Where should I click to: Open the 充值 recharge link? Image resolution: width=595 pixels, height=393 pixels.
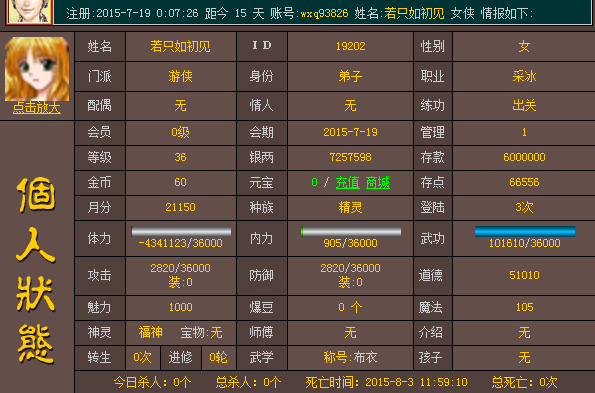348,182
